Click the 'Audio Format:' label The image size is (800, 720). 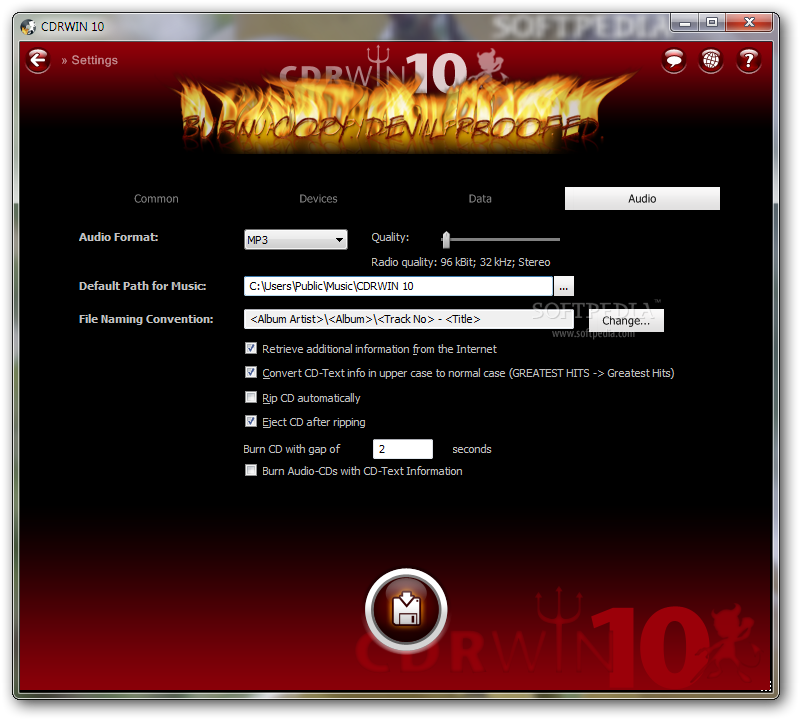118,237
